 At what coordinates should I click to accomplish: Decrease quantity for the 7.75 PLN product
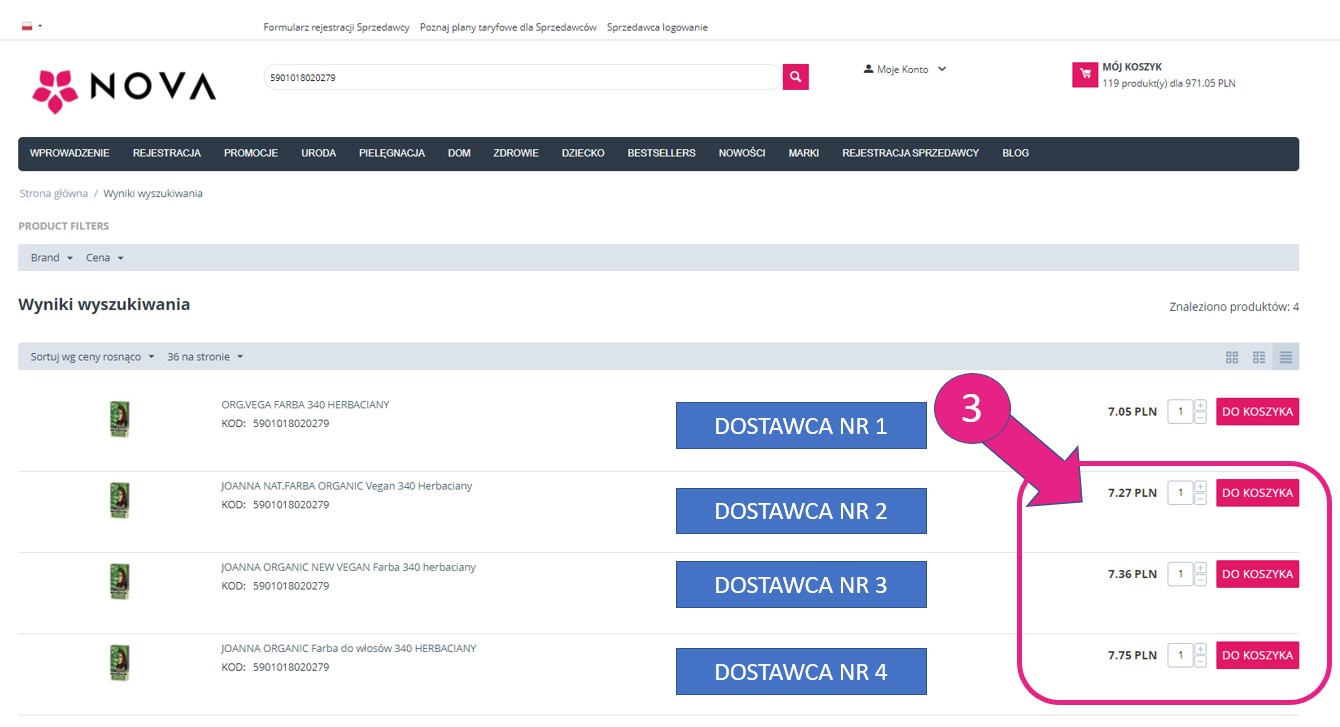point(1200,662)
